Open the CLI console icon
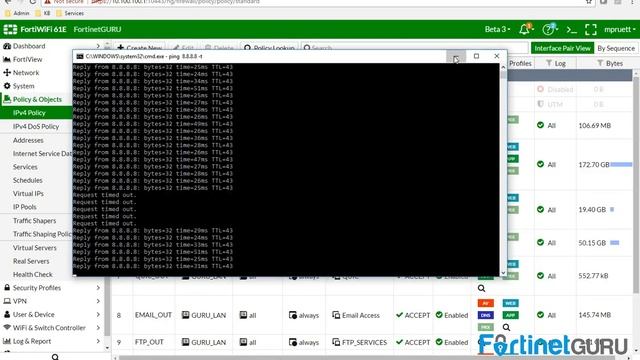Viewport: 640px width, 360px height. 572,29
